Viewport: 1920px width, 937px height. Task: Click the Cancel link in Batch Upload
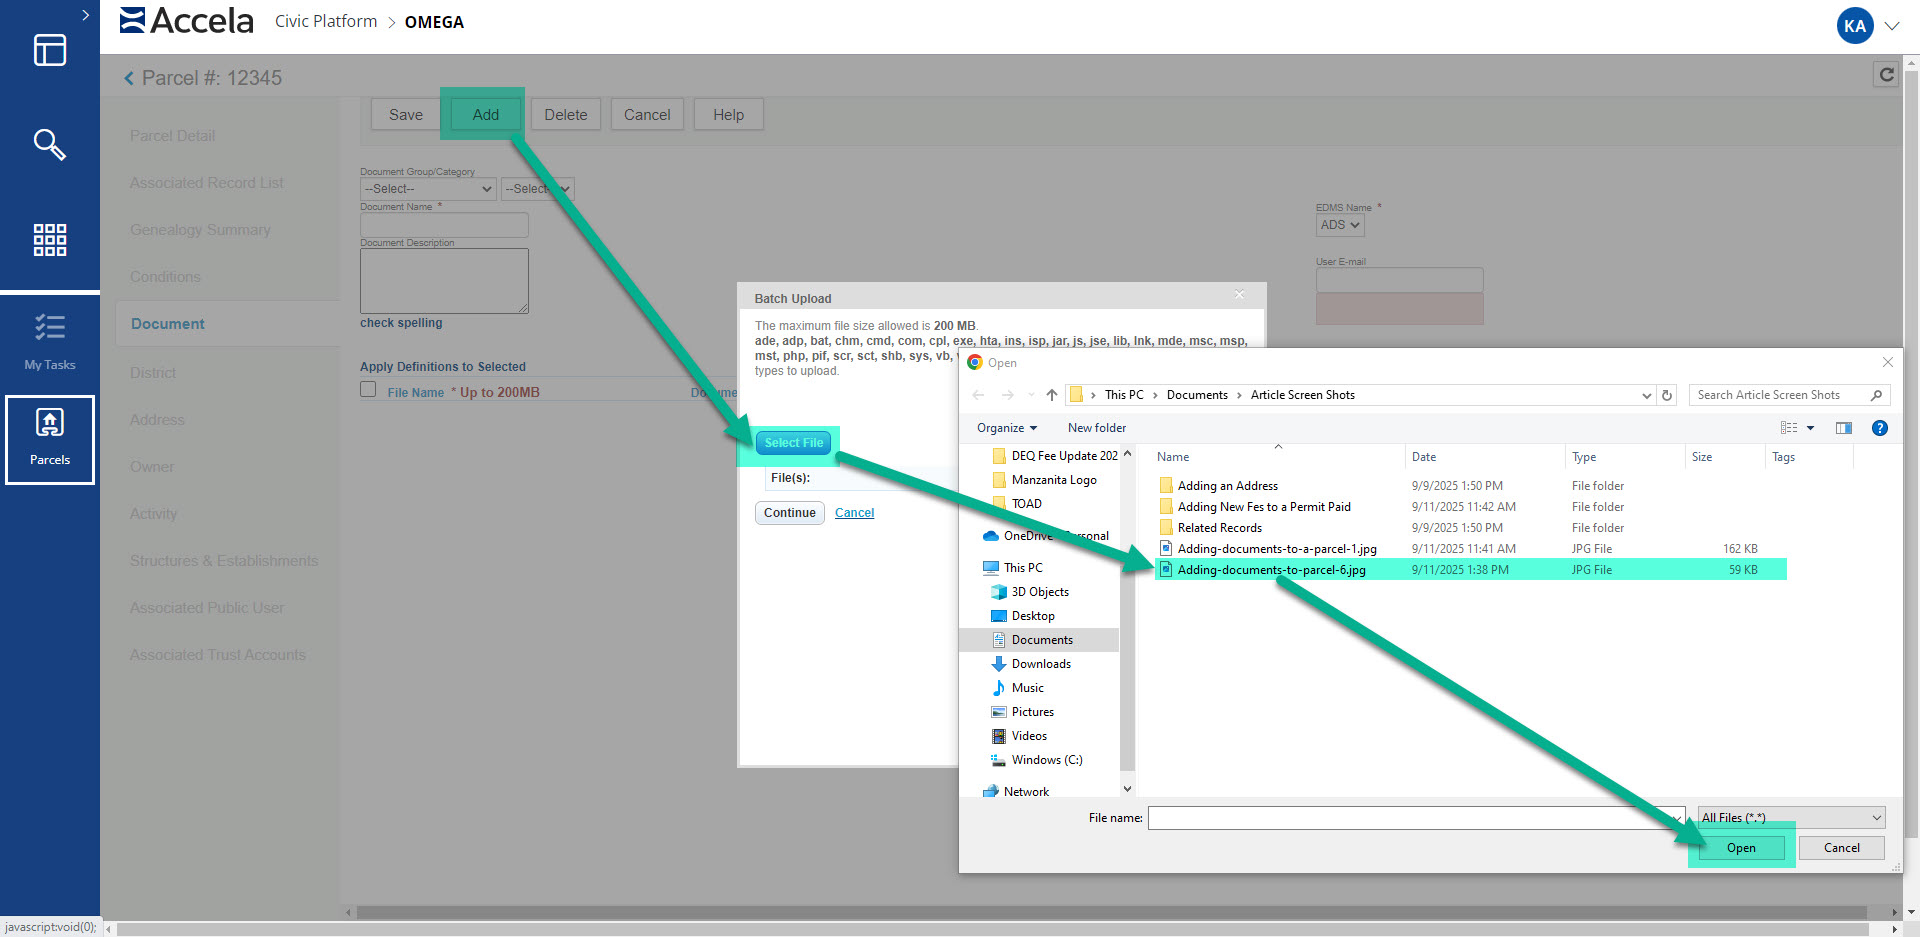(x=854, y=513)
